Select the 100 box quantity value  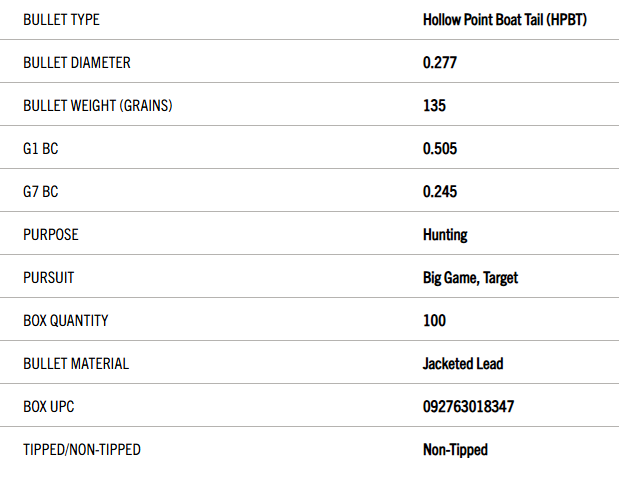click(x=434, y=321)
